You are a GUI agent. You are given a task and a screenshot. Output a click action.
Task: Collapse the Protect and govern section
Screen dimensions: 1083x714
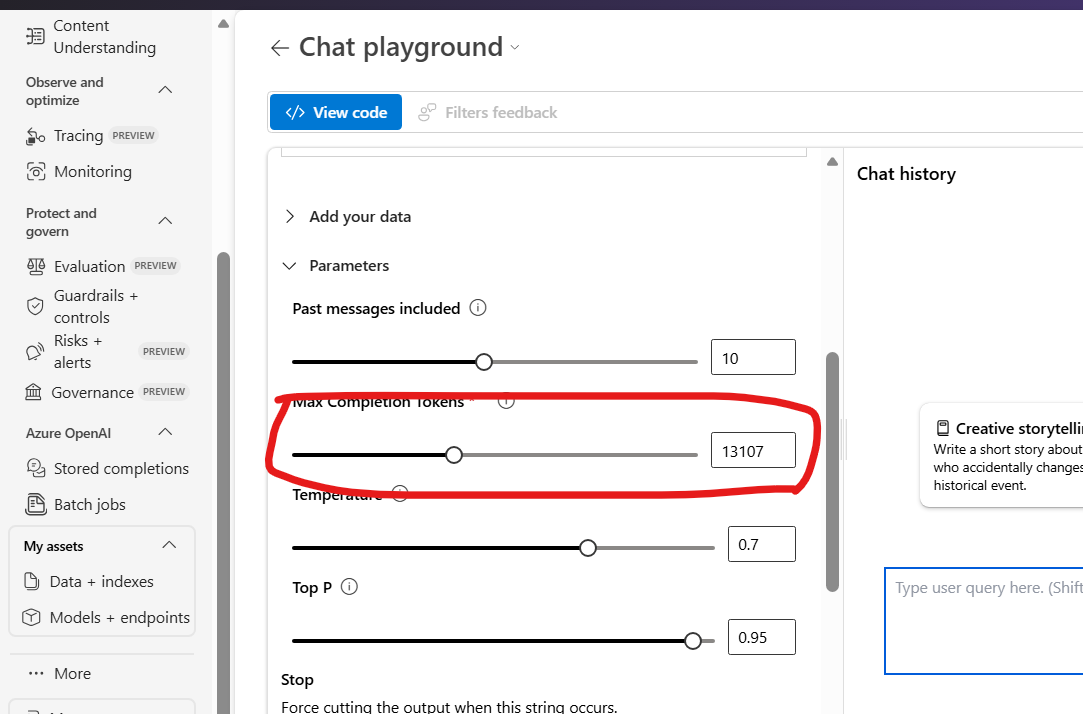click(165, 221)
